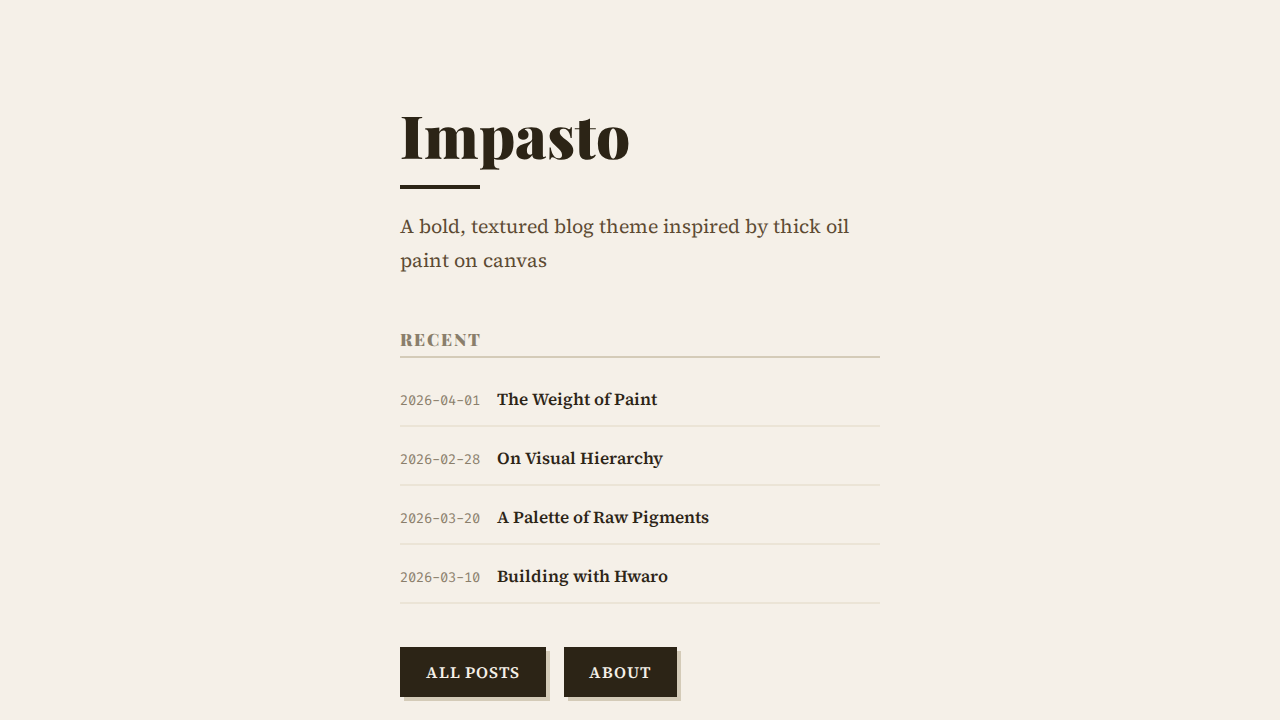This screenshot has width=1280, height=720.
Task: Click the date 2026-02-28
Action: pyautogui.click(x=440, y=458)
